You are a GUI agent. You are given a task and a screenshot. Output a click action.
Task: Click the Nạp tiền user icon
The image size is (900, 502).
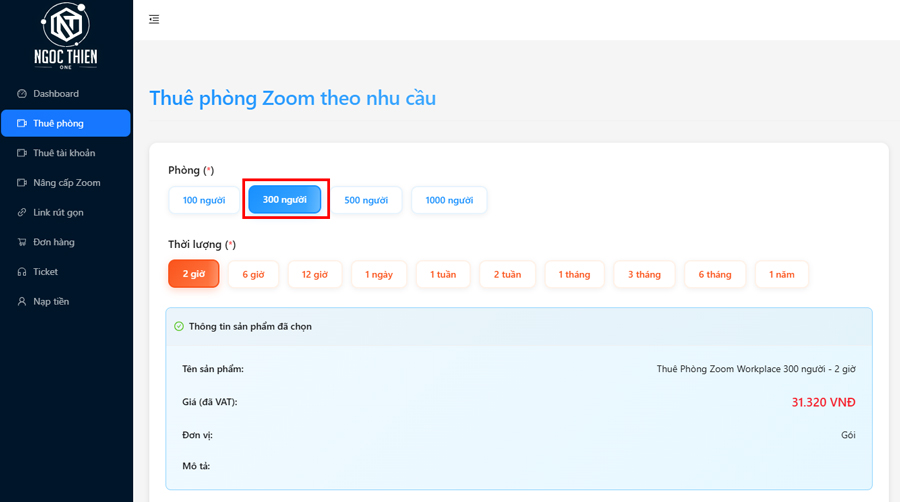[22, 301]
